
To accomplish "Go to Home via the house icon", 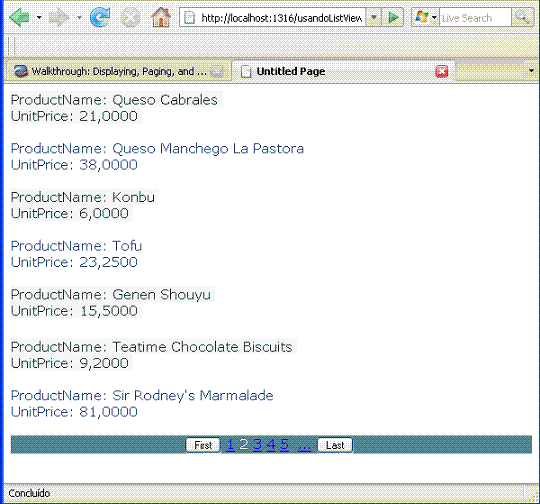I will 161,17.
